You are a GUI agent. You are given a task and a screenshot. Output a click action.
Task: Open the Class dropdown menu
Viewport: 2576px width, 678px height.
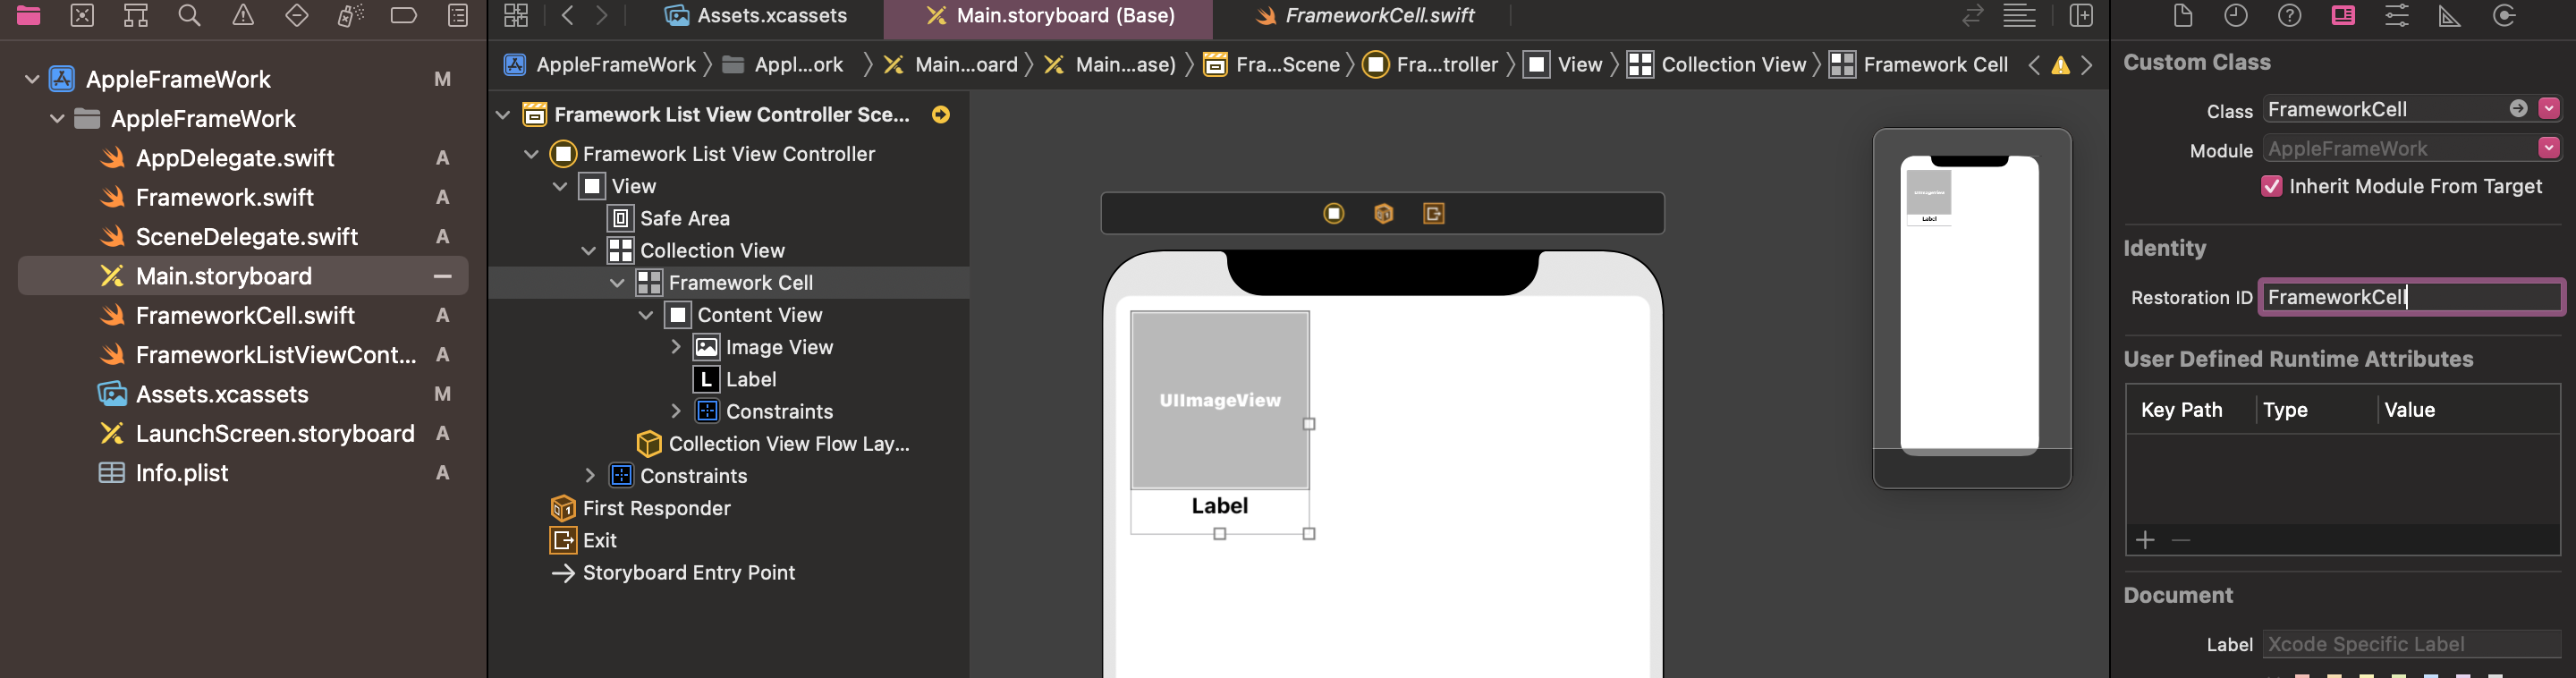click(2549, 108)
